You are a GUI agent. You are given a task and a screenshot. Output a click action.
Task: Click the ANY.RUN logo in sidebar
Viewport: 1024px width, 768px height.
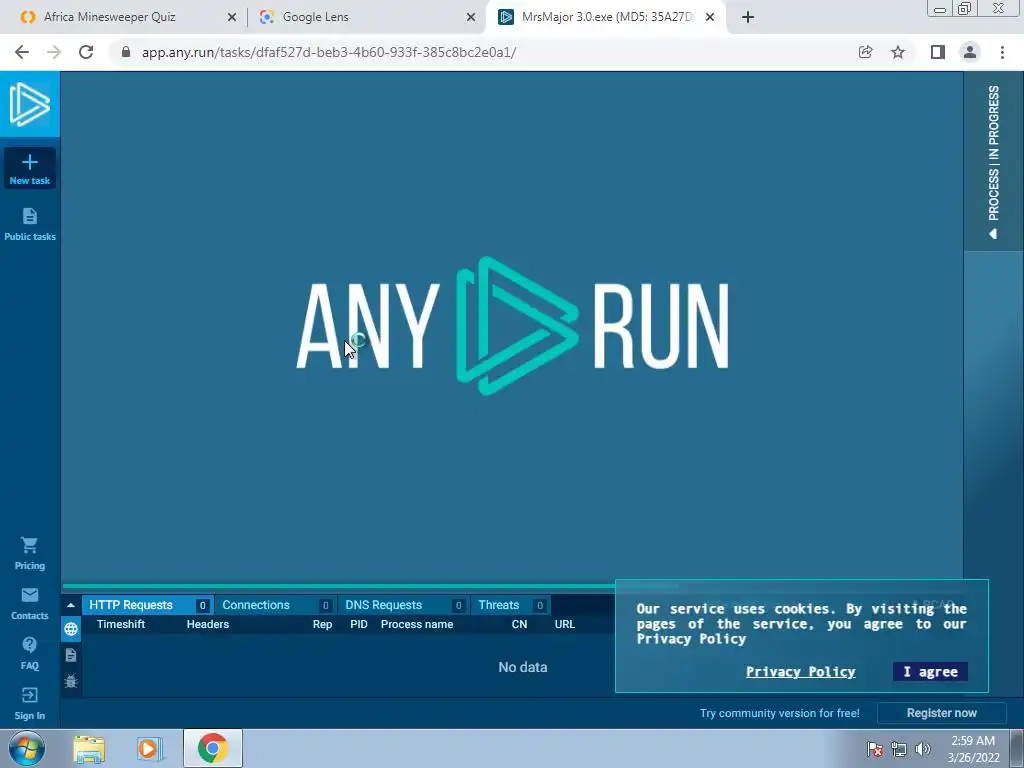(x=29, y=104)
